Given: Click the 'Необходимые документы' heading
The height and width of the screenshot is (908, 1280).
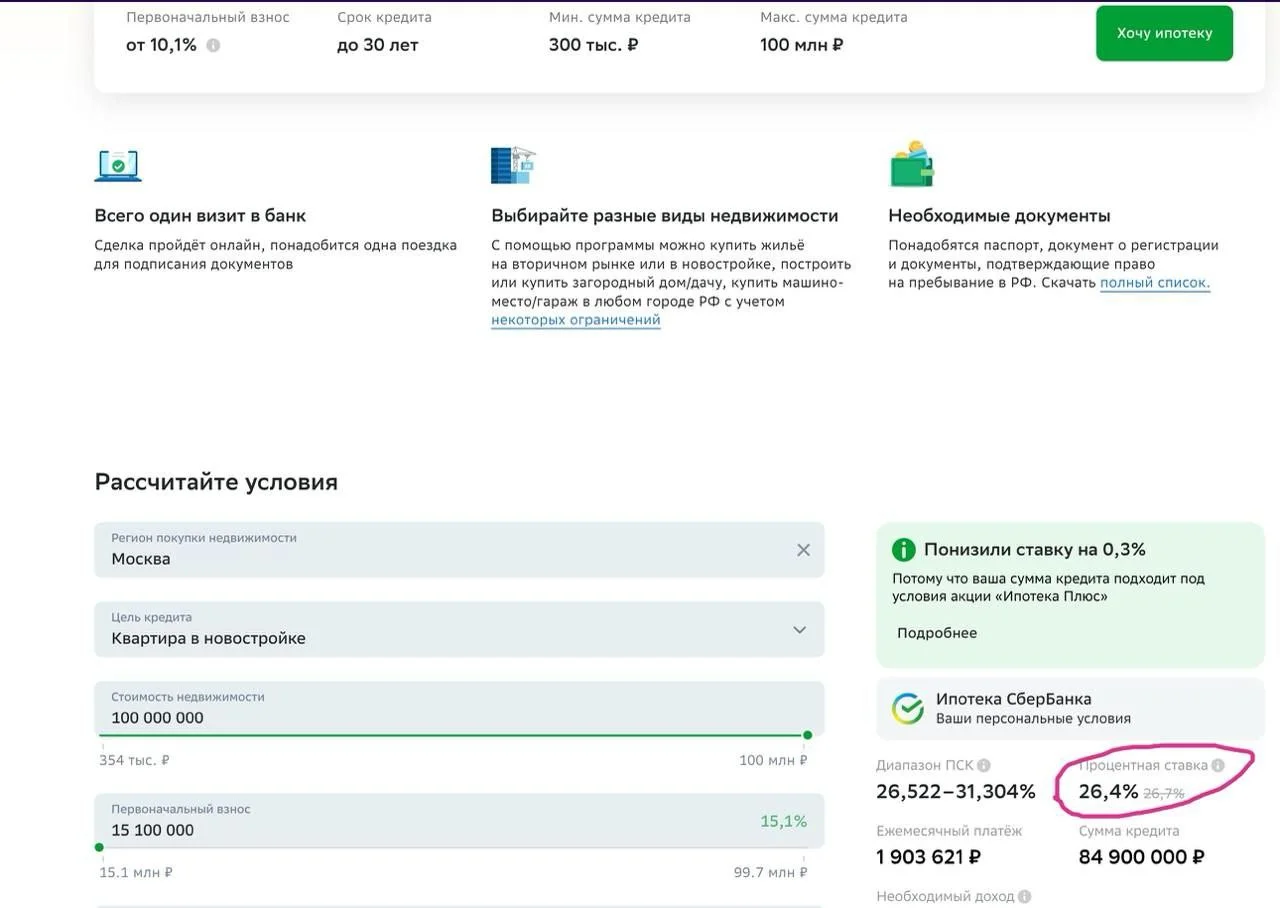Looking at the screenshot, I should [x=999, y=216].
